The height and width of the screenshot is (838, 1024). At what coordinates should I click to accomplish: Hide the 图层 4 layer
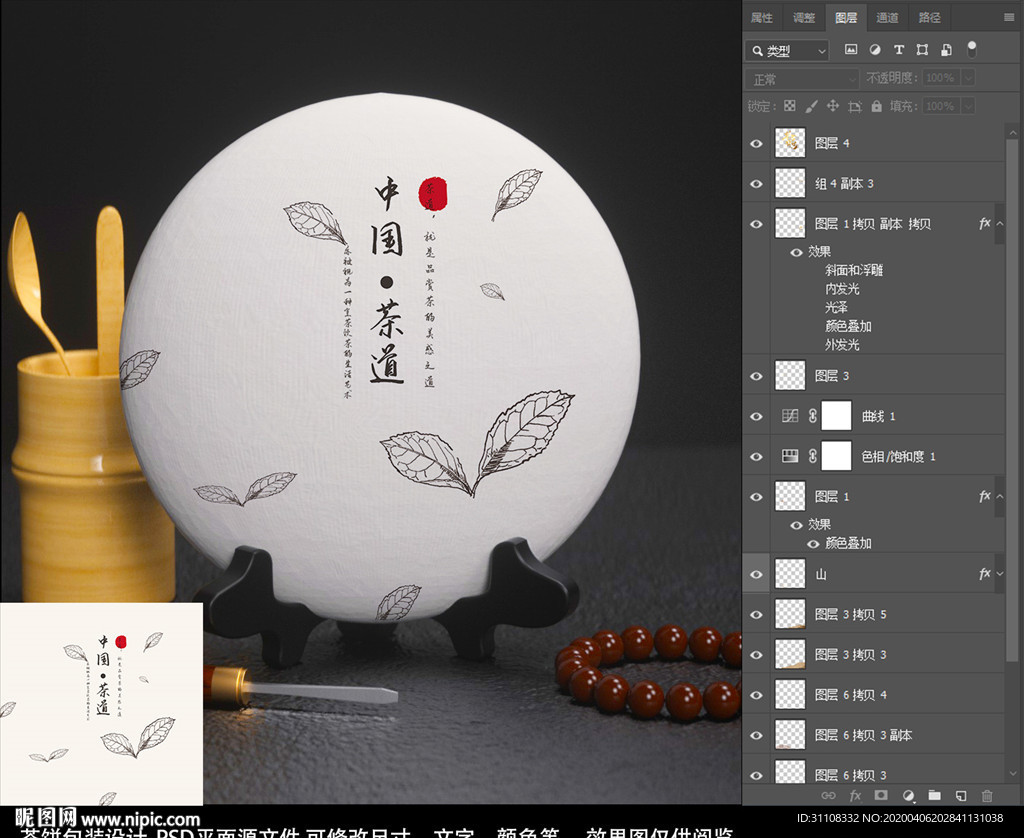click(x=756, y=144)
